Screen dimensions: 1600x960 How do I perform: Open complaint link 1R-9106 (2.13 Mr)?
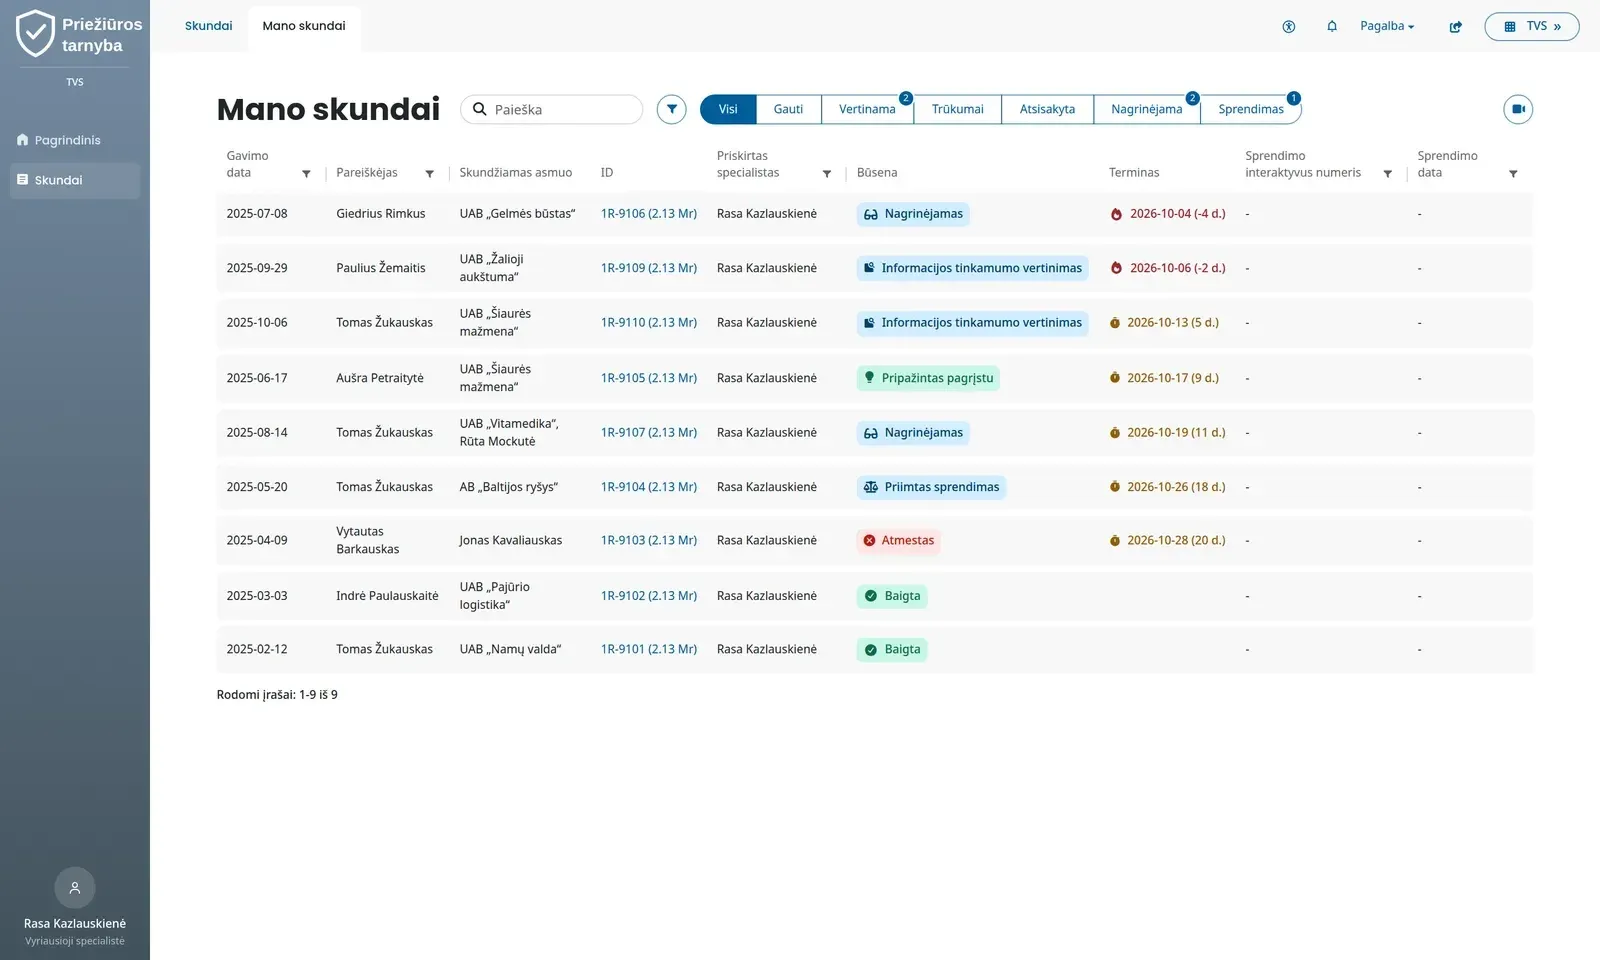[x=648, y=214]
